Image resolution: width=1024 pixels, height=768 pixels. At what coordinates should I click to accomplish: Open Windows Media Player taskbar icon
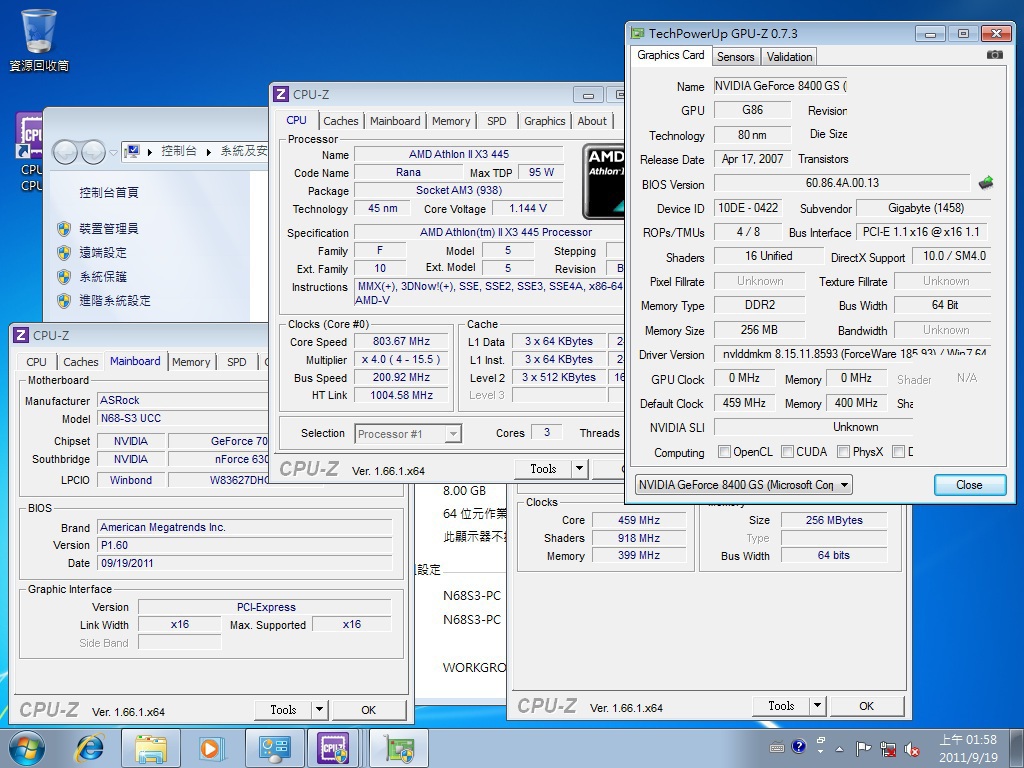click(211, 748)
